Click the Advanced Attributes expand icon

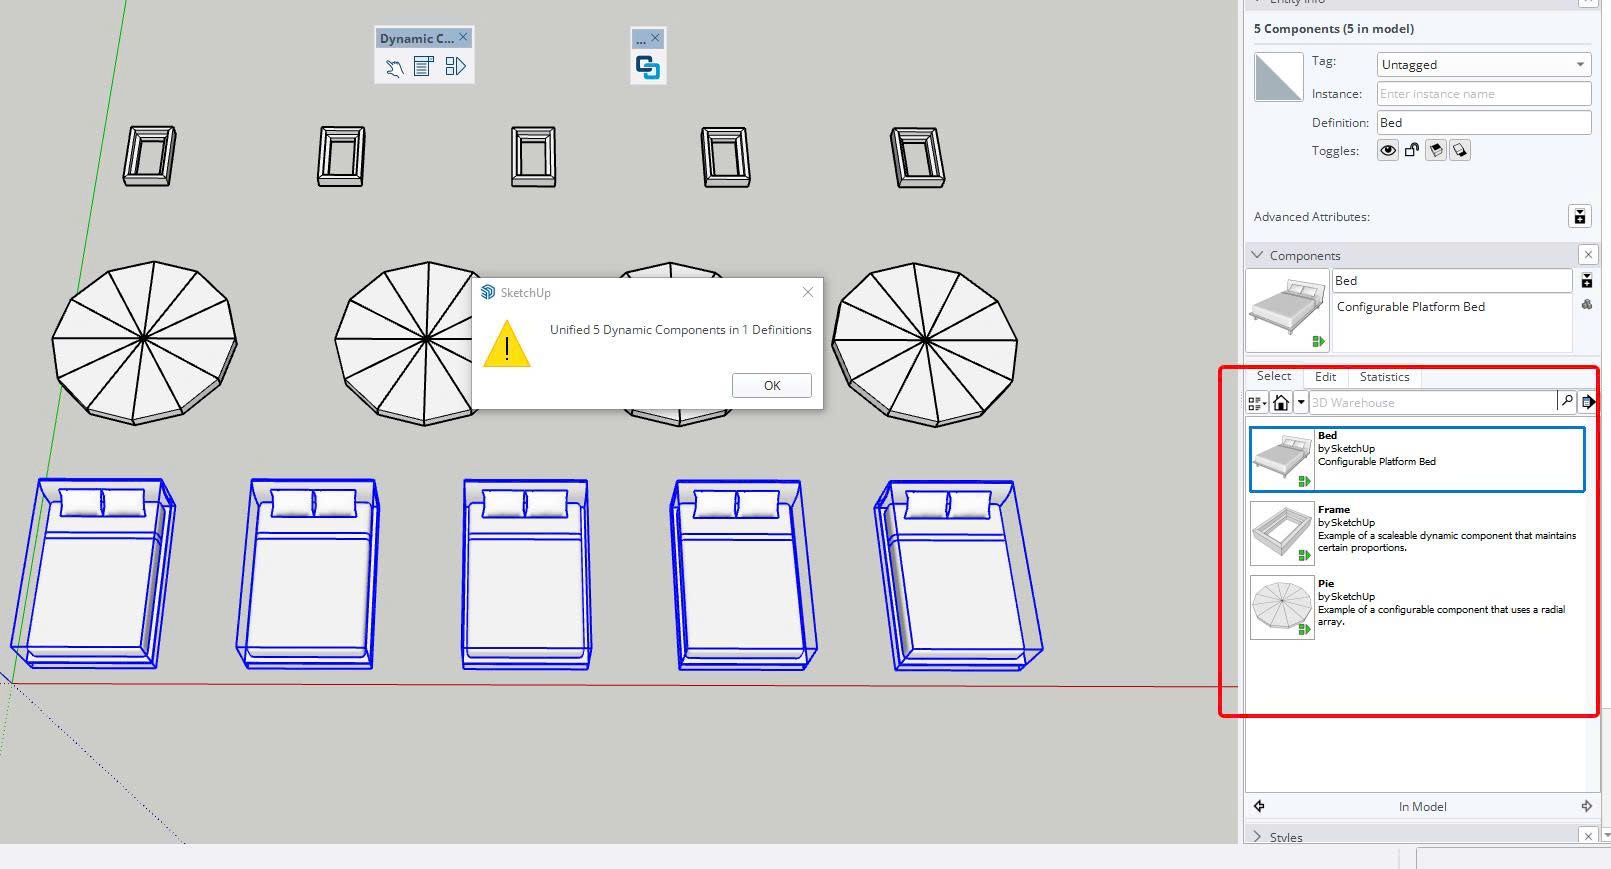(x=1579, y=216)
